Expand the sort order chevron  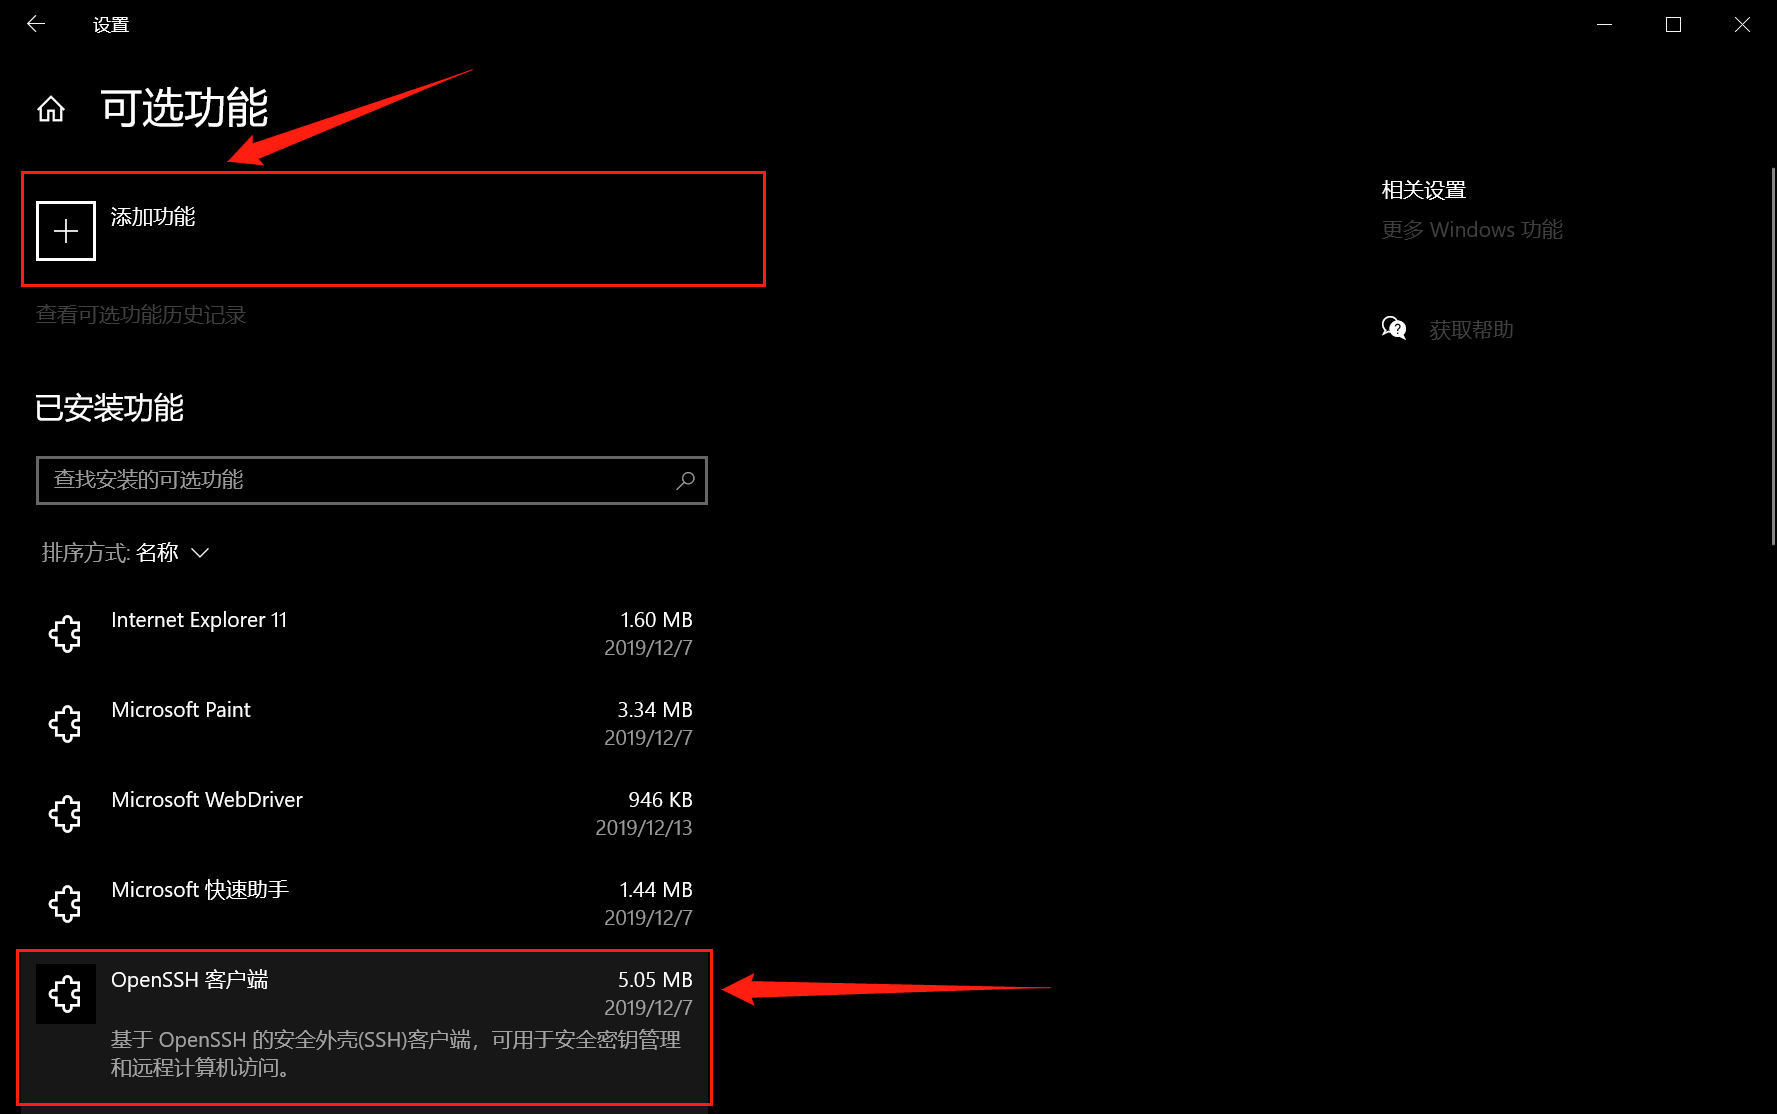(200, 553)
